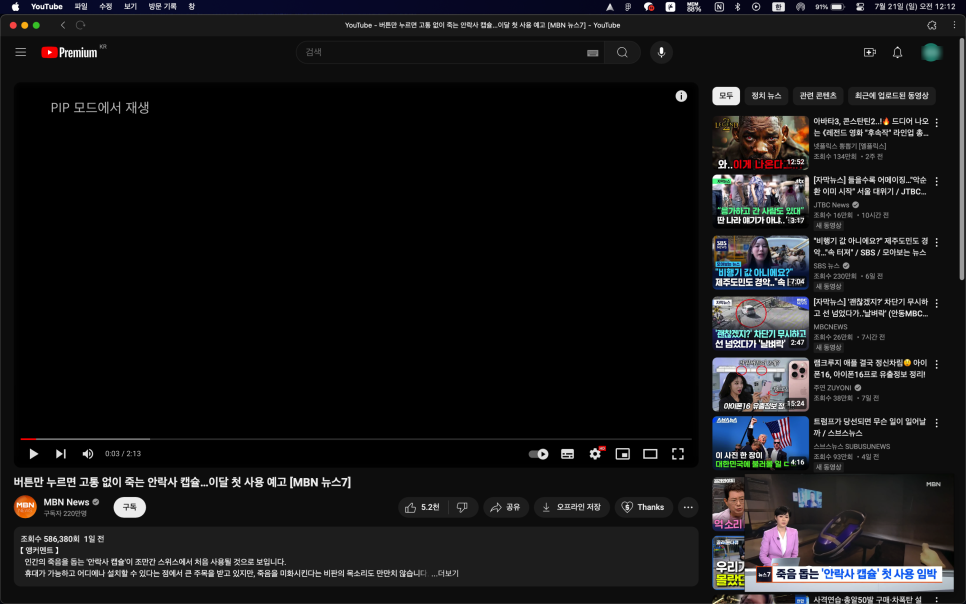Click the PIP mini player preview

point(848,535)
